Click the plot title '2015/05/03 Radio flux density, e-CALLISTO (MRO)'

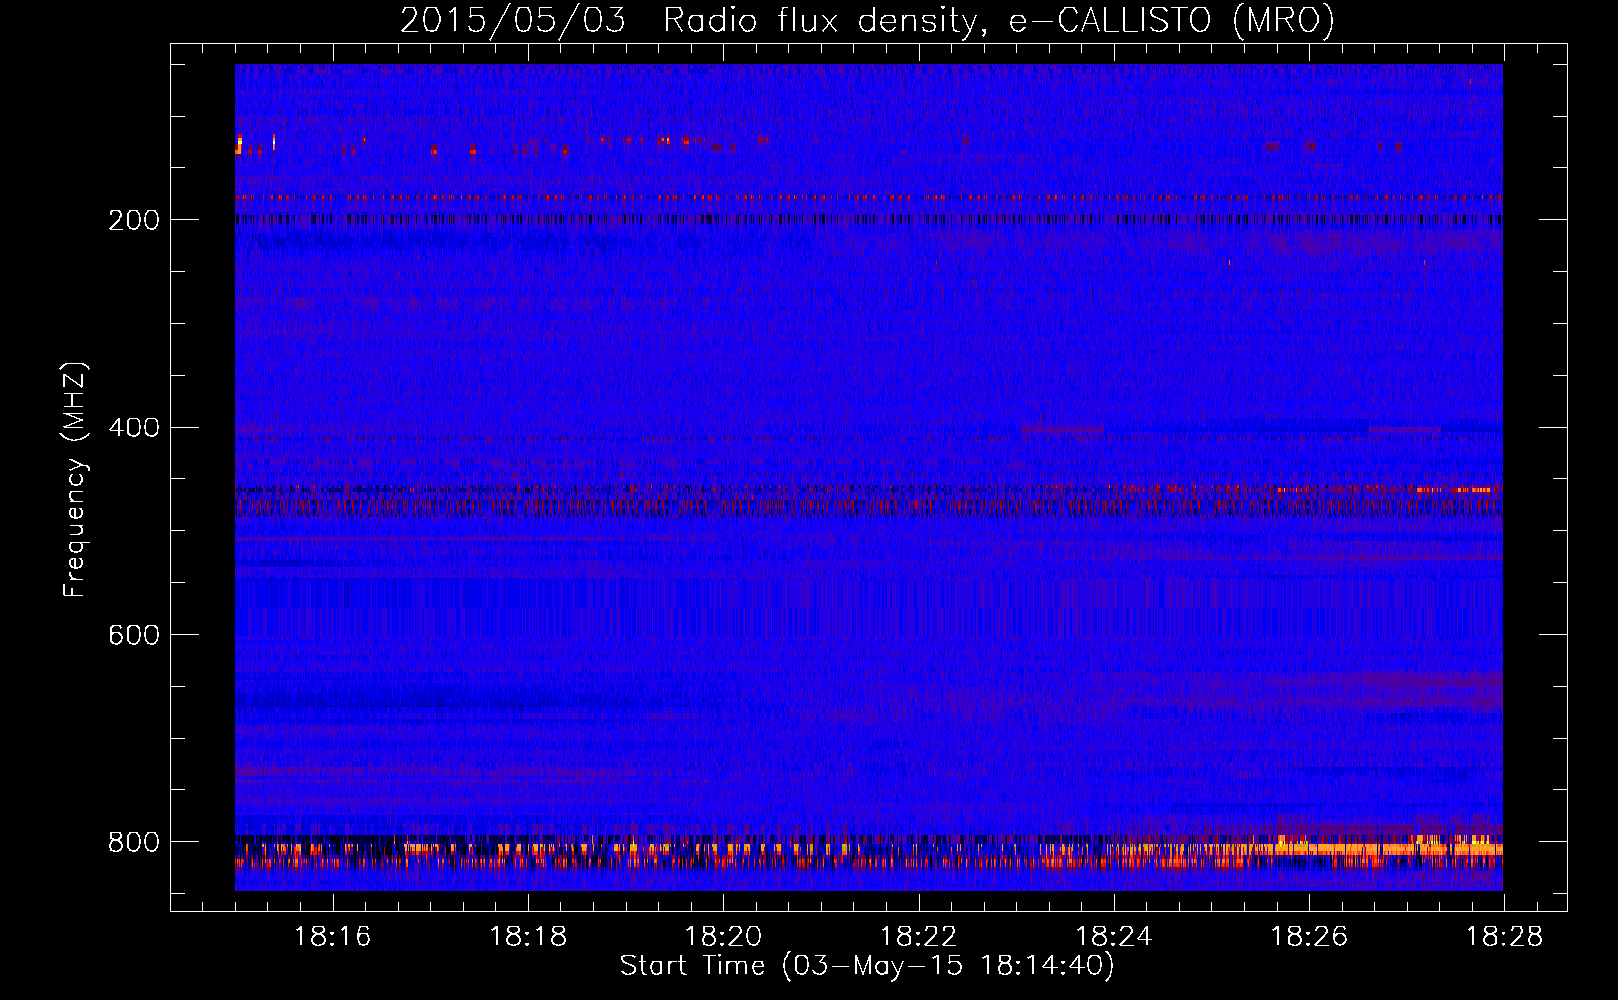point(867,20)
